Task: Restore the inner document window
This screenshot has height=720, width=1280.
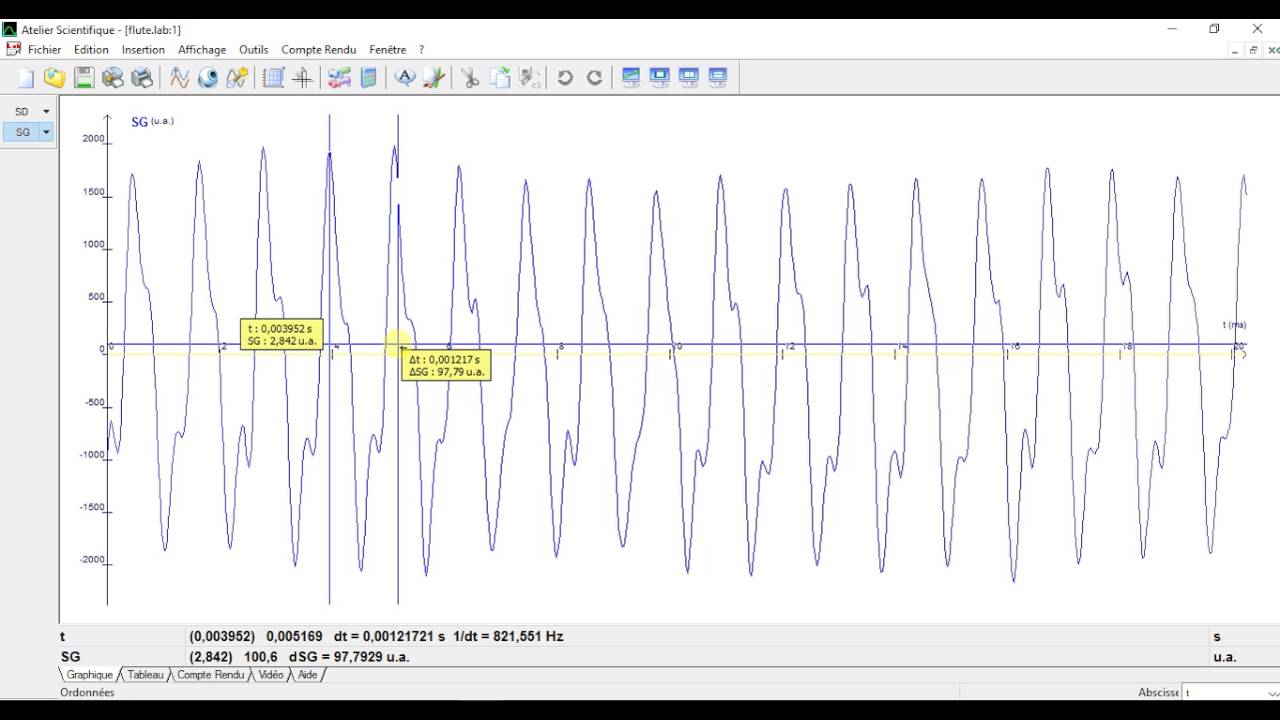Action: point(1254,49)
